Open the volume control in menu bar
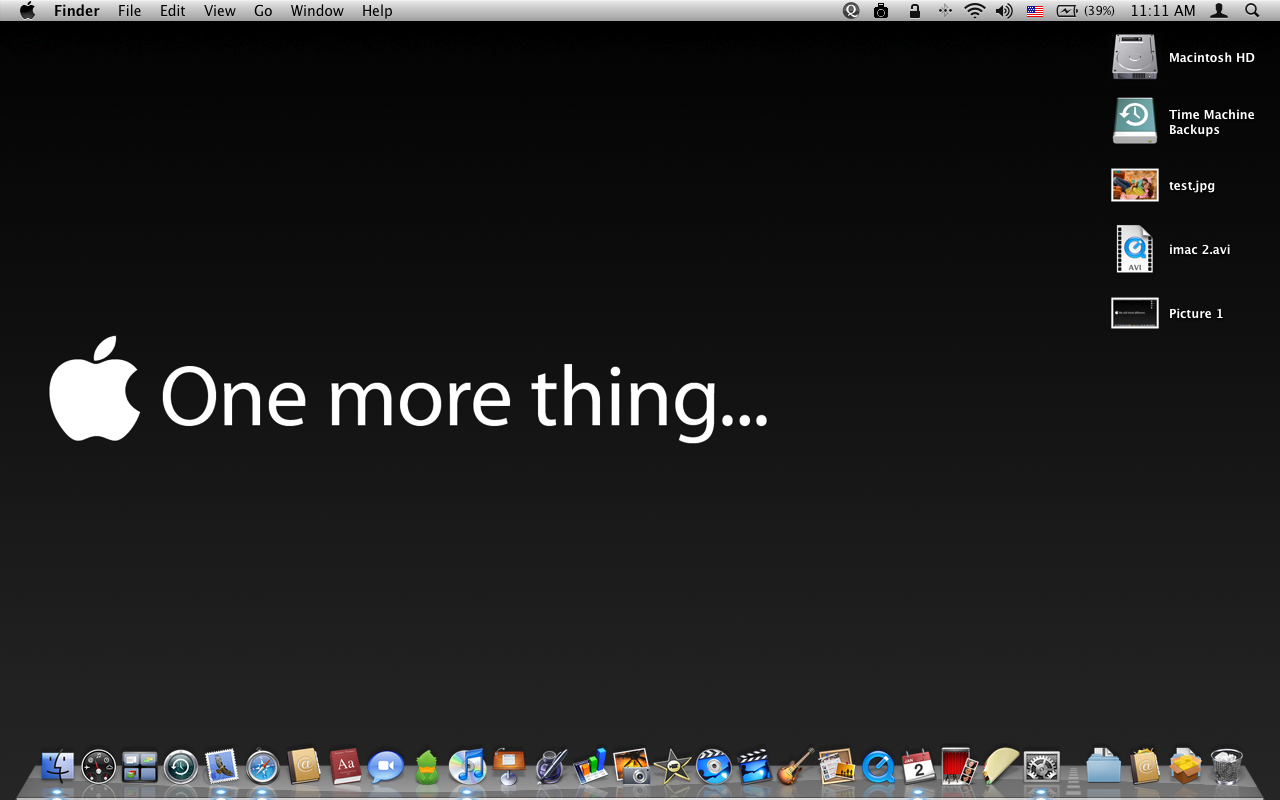Screen dimensions: 1280x800 click(1004, 11)
